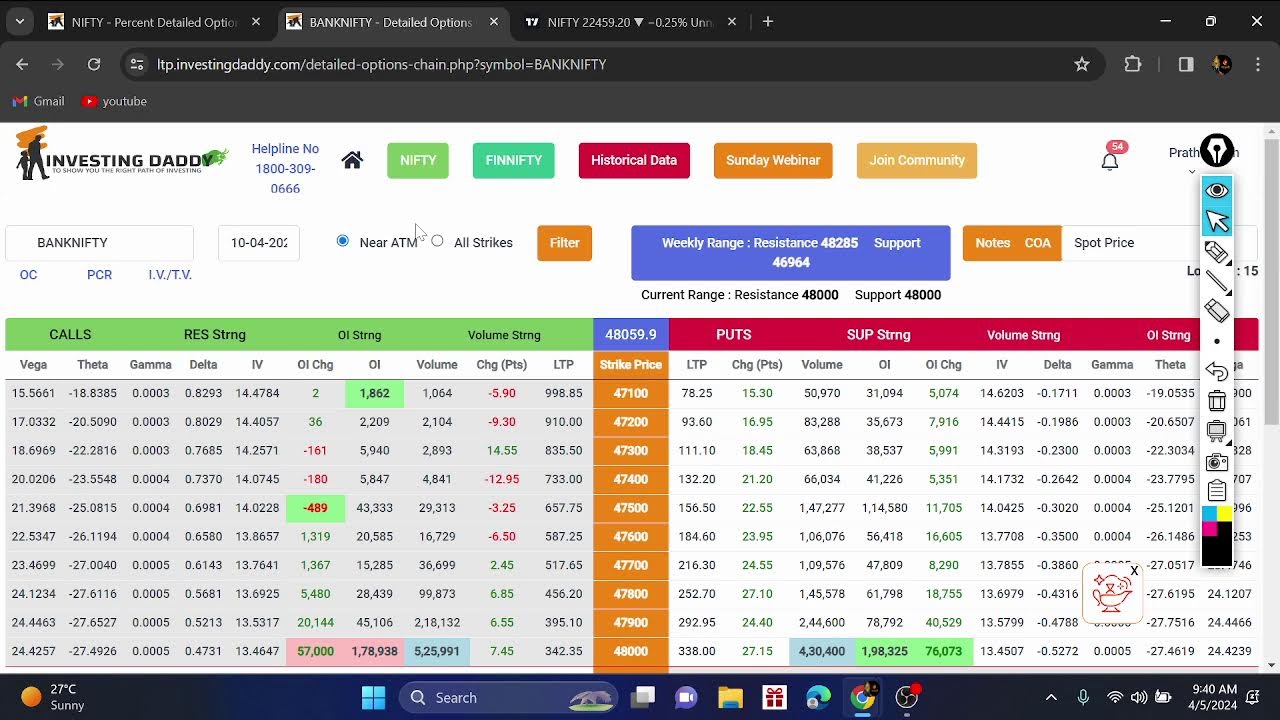Click the browser address bar URL
Image resolution: width=1280 pixels, height=720 pixels.
(x=381, y=64)
